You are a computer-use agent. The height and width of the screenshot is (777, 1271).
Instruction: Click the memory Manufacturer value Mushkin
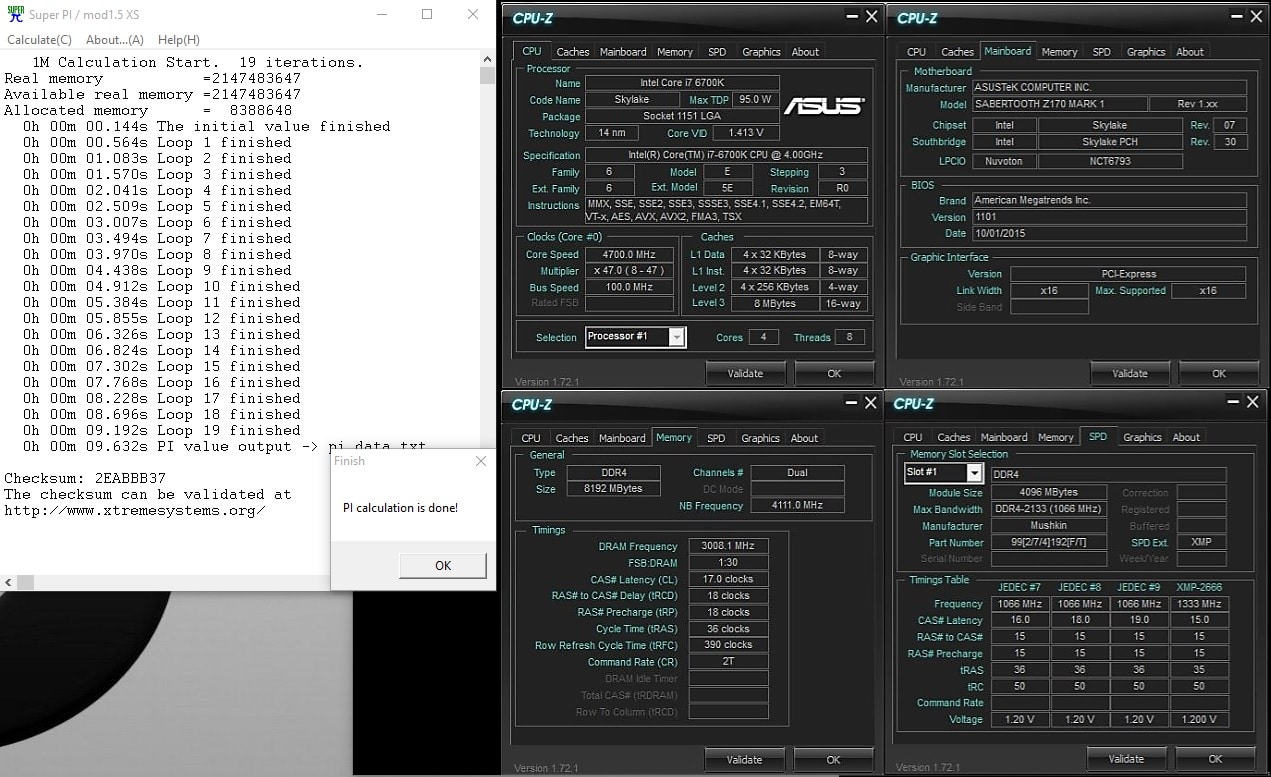pos(1048,526)
